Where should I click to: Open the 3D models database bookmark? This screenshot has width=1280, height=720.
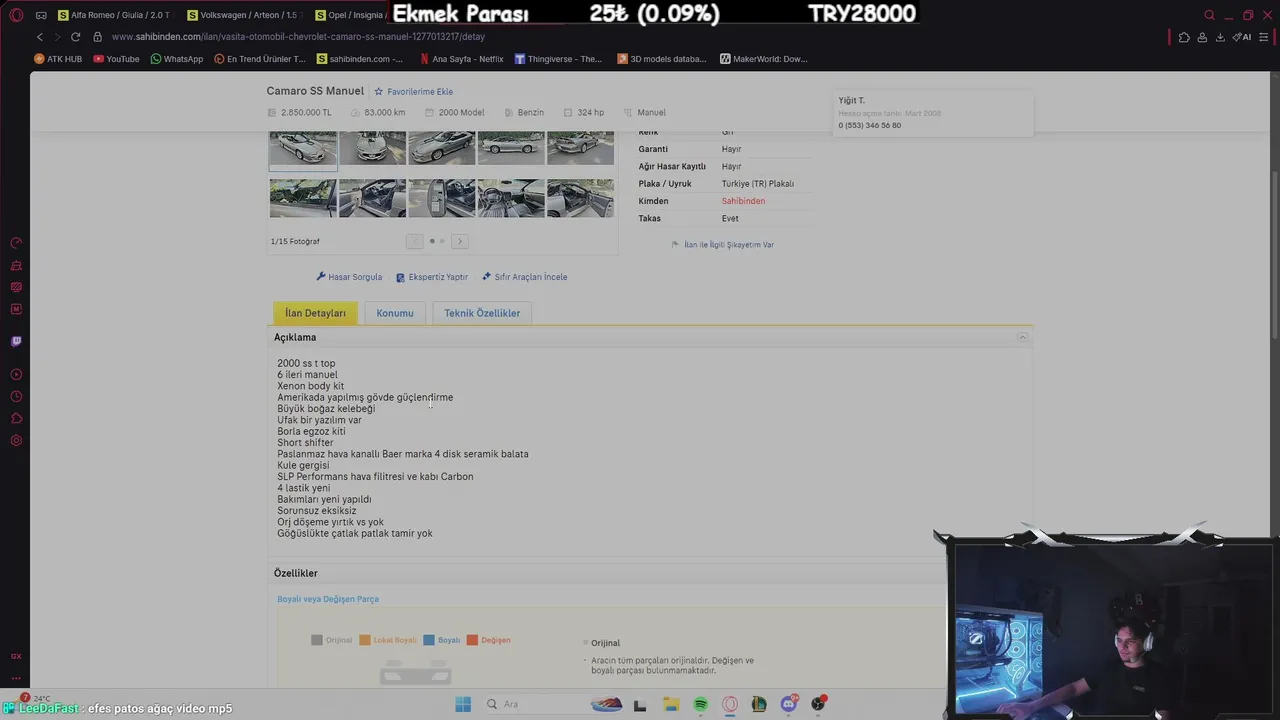[662, 59]
